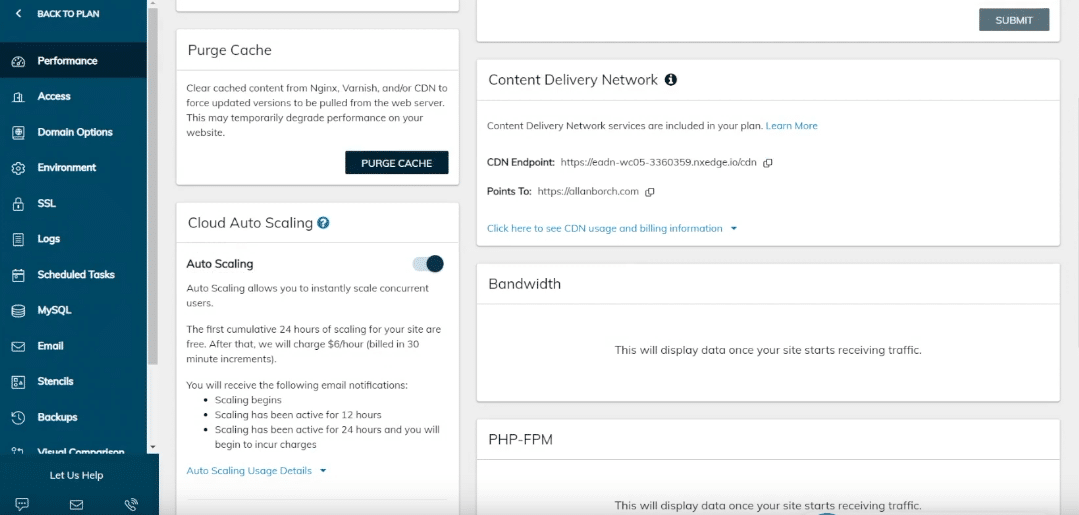Open the Access menu item
This screenshot has width=1079, height=515.
coord(73,96)
